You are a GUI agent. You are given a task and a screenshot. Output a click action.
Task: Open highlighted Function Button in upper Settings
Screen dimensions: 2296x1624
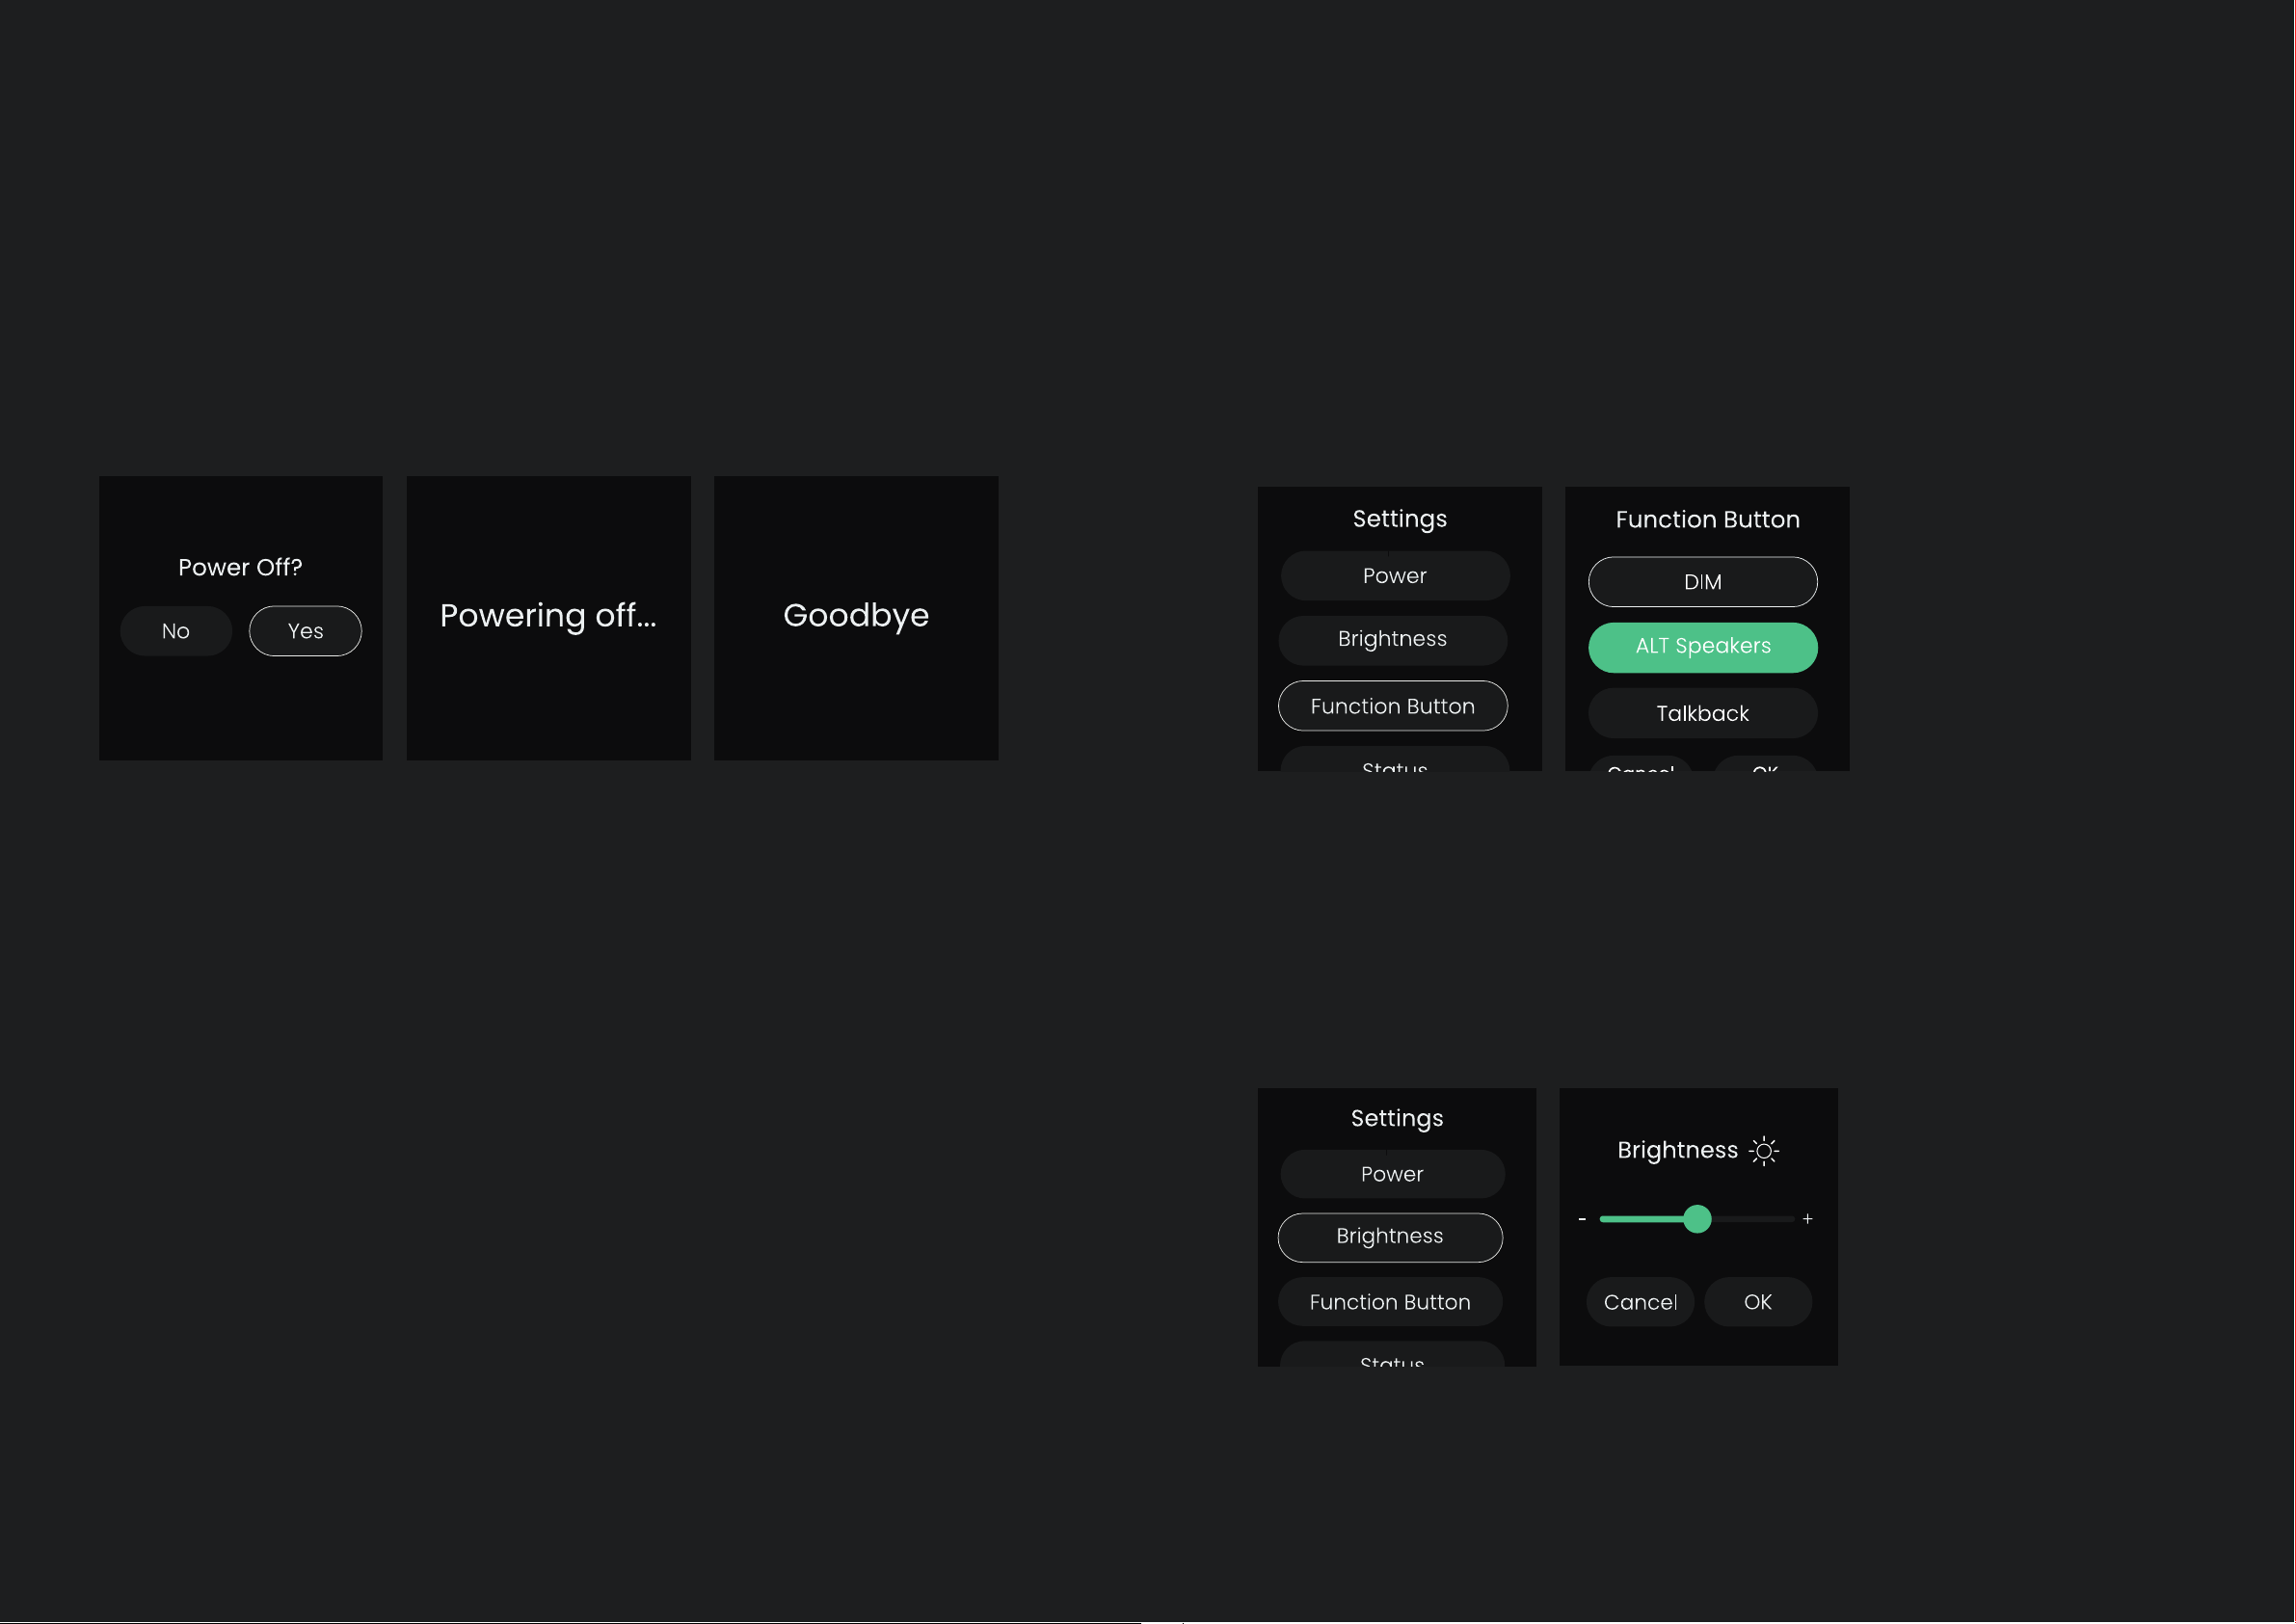pos(1393,706)
